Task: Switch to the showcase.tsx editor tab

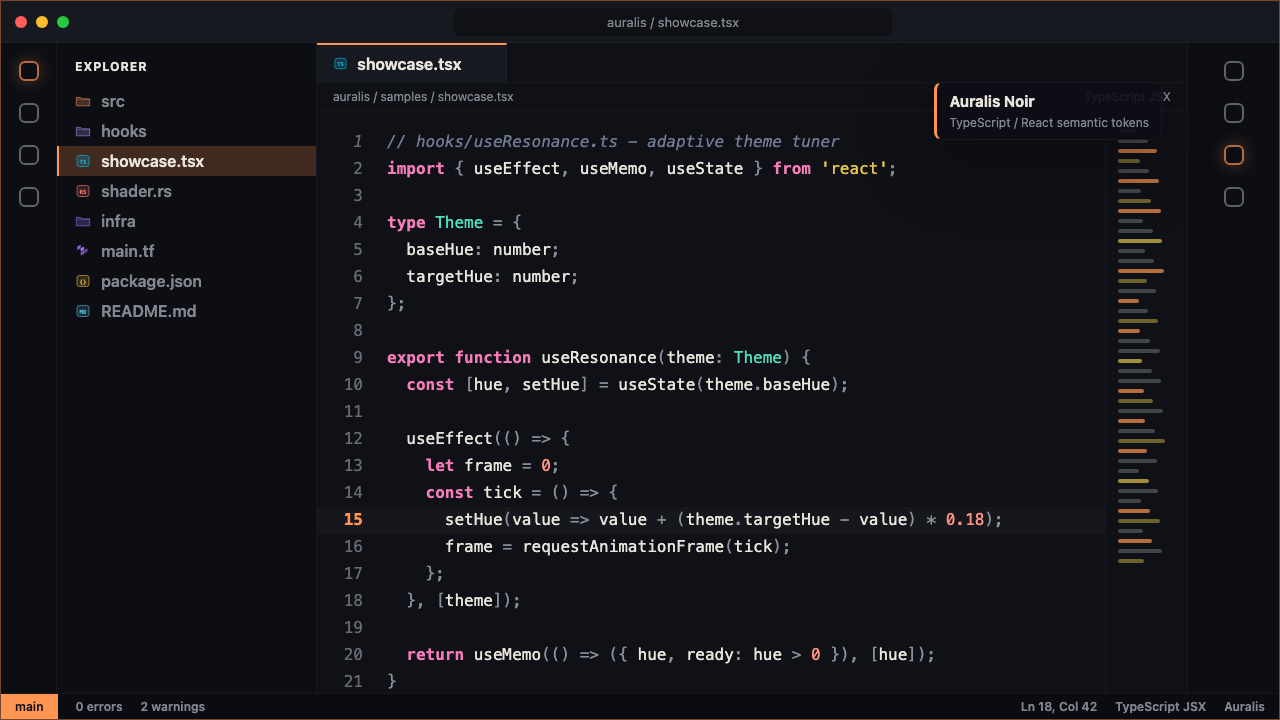Action: pos(411,63)
